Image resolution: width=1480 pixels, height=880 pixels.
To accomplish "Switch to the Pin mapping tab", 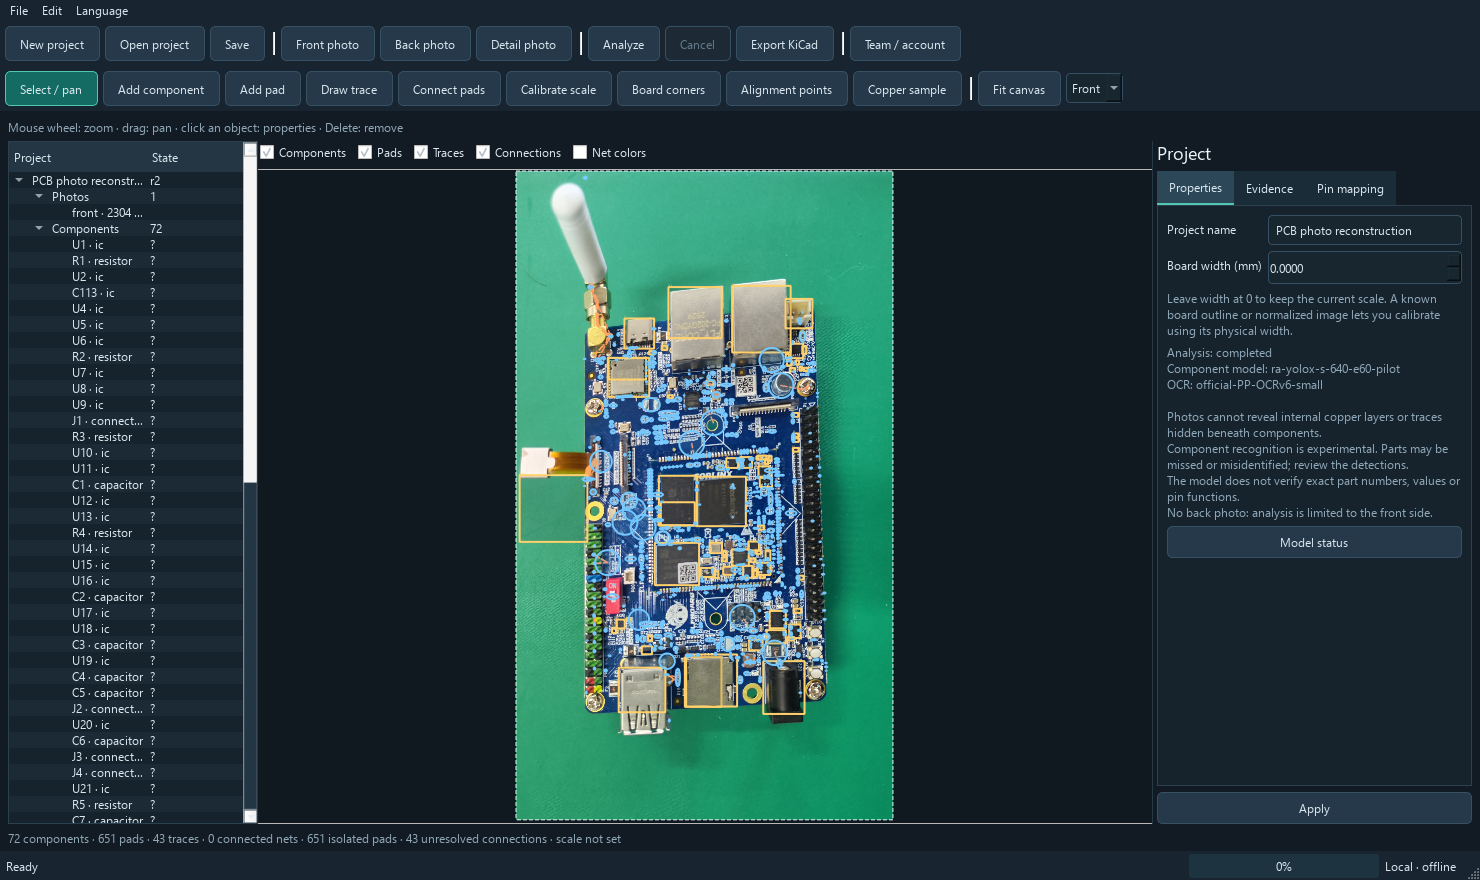I will coord(1350,189).
